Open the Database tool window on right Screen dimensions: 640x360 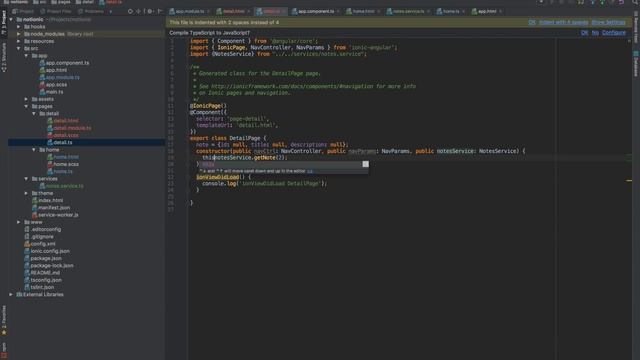(636, 63)
